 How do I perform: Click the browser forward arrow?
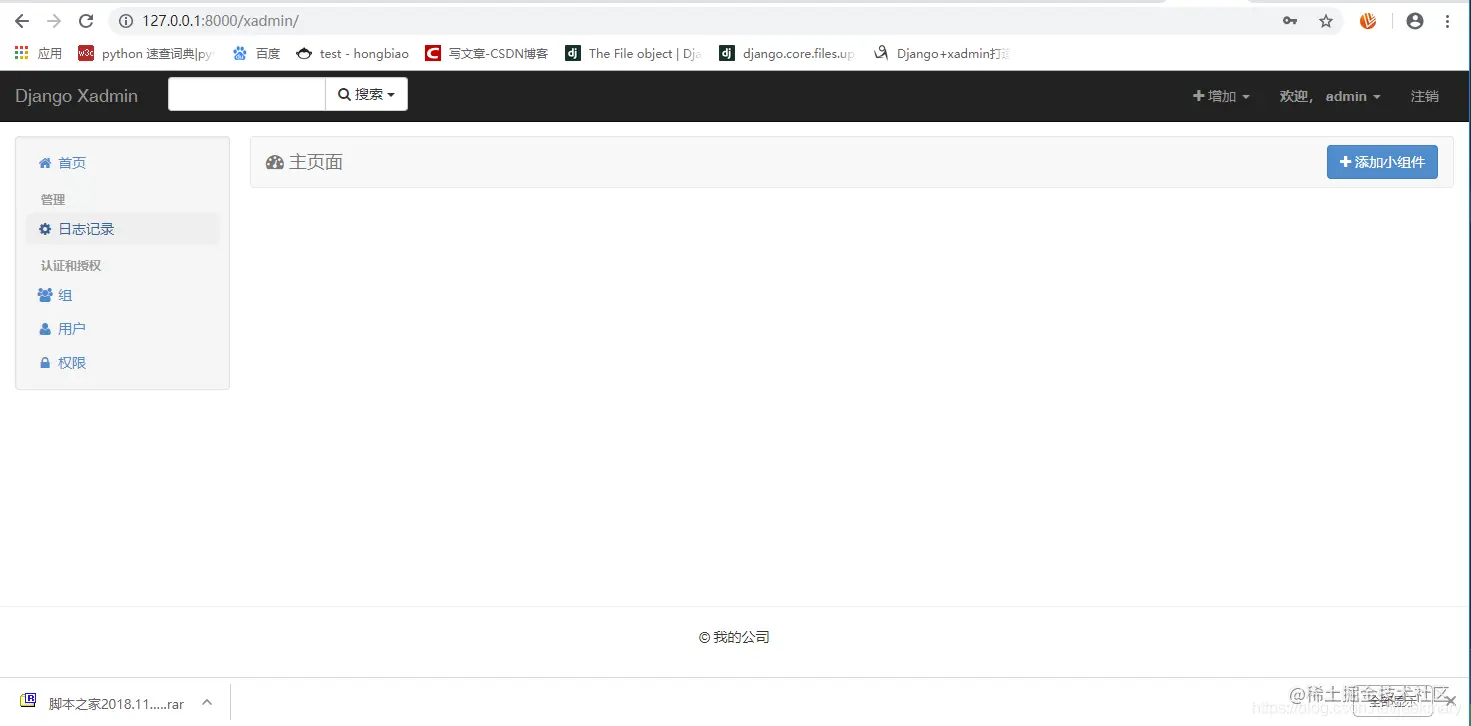[x=54, y=21]
